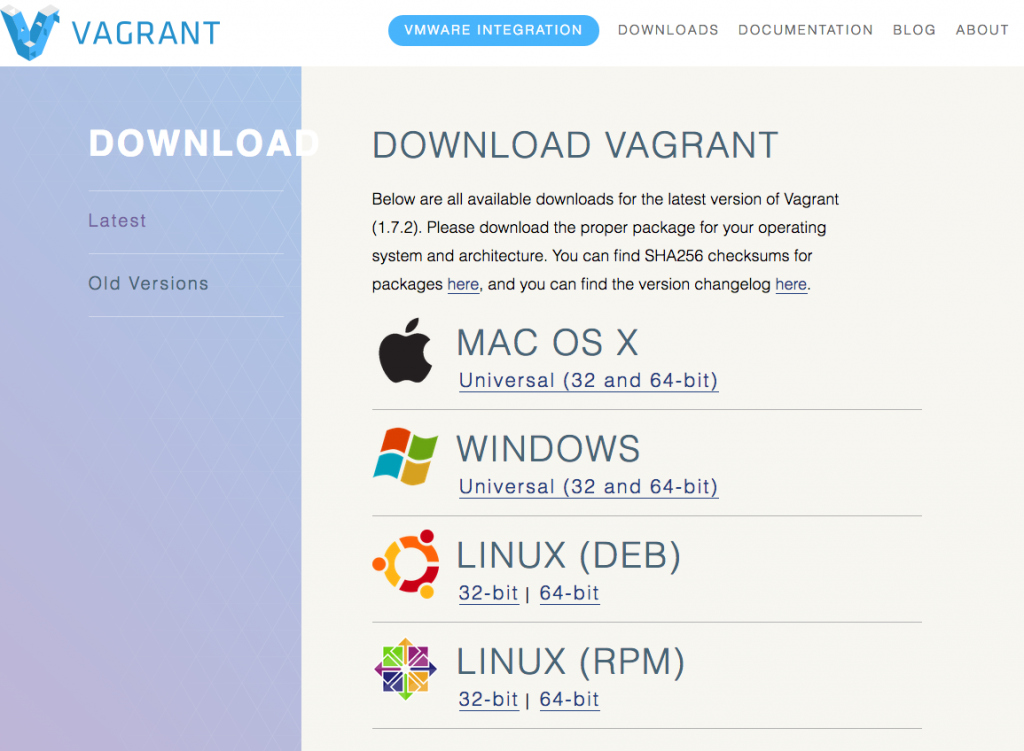Open the Documentation section

[805, 30]
